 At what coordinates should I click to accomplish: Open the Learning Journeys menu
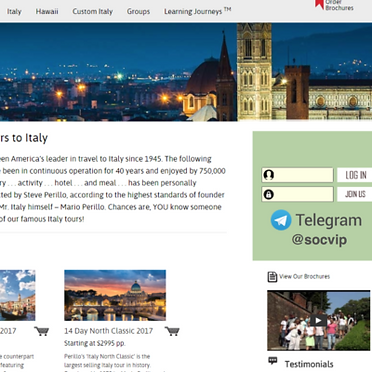197,11
